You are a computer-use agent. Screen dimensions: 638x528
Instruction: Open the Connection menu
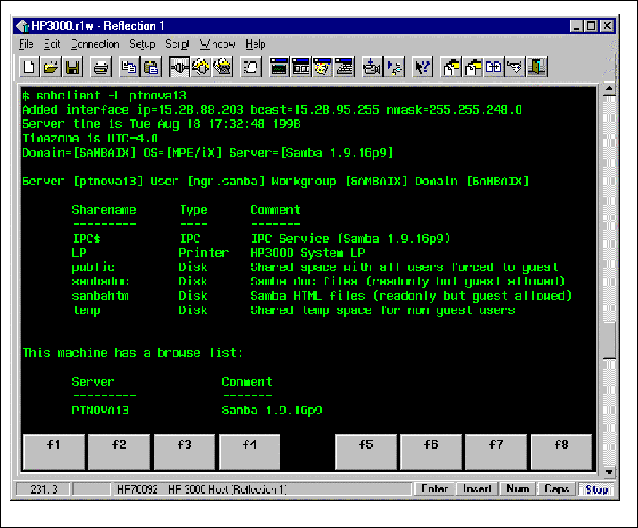tap(95, 44)
